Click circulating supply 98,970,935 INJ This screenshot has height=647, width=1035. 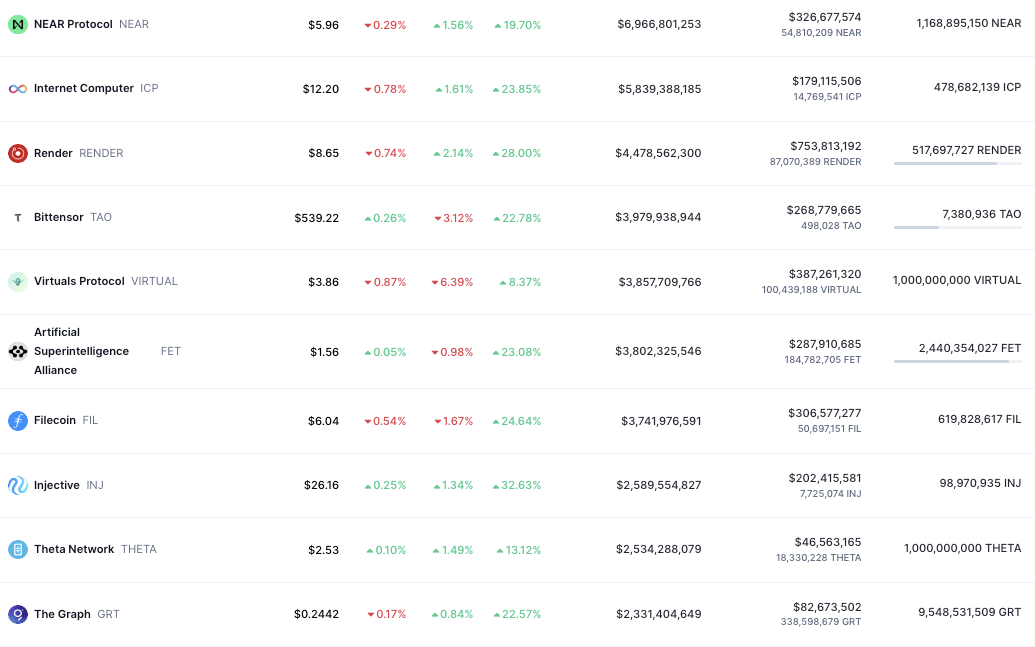tap(980, 483)
